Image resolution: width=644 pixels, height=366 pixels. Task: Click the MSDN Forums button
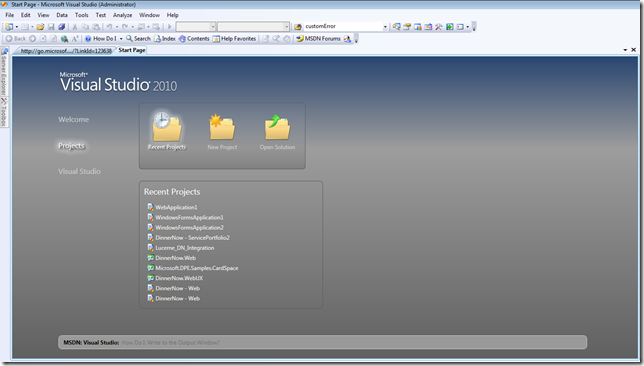[x=318, y=39]
